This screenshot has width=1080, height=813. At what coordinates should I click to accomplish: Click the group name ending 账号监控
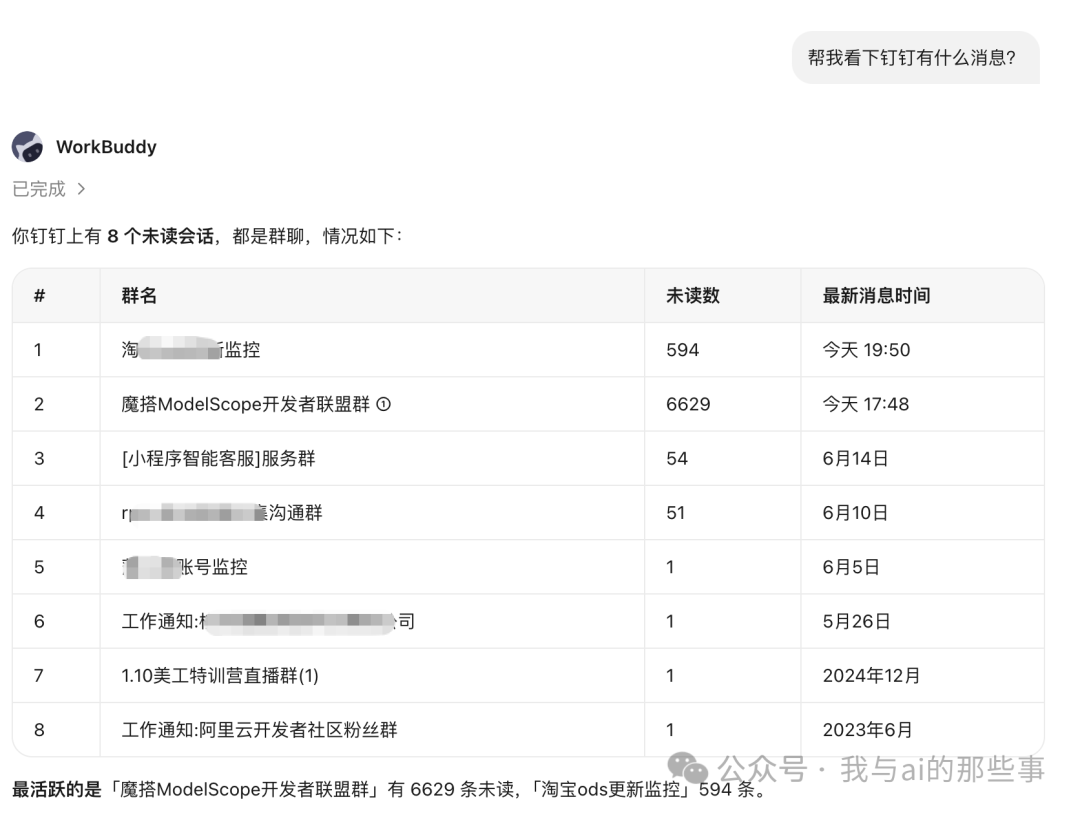coord(185,567)
